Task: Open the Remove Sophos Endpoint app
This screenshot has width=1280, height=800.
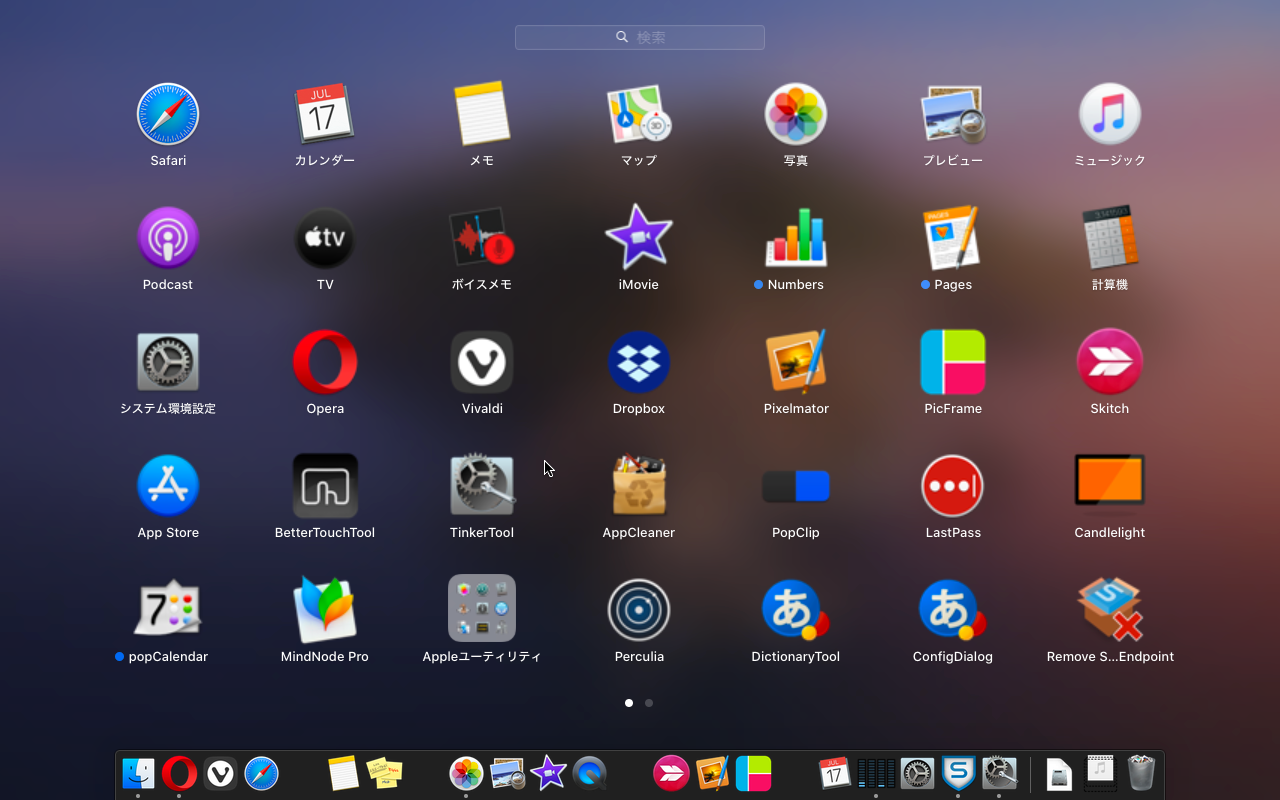Action: [1110, 610]
